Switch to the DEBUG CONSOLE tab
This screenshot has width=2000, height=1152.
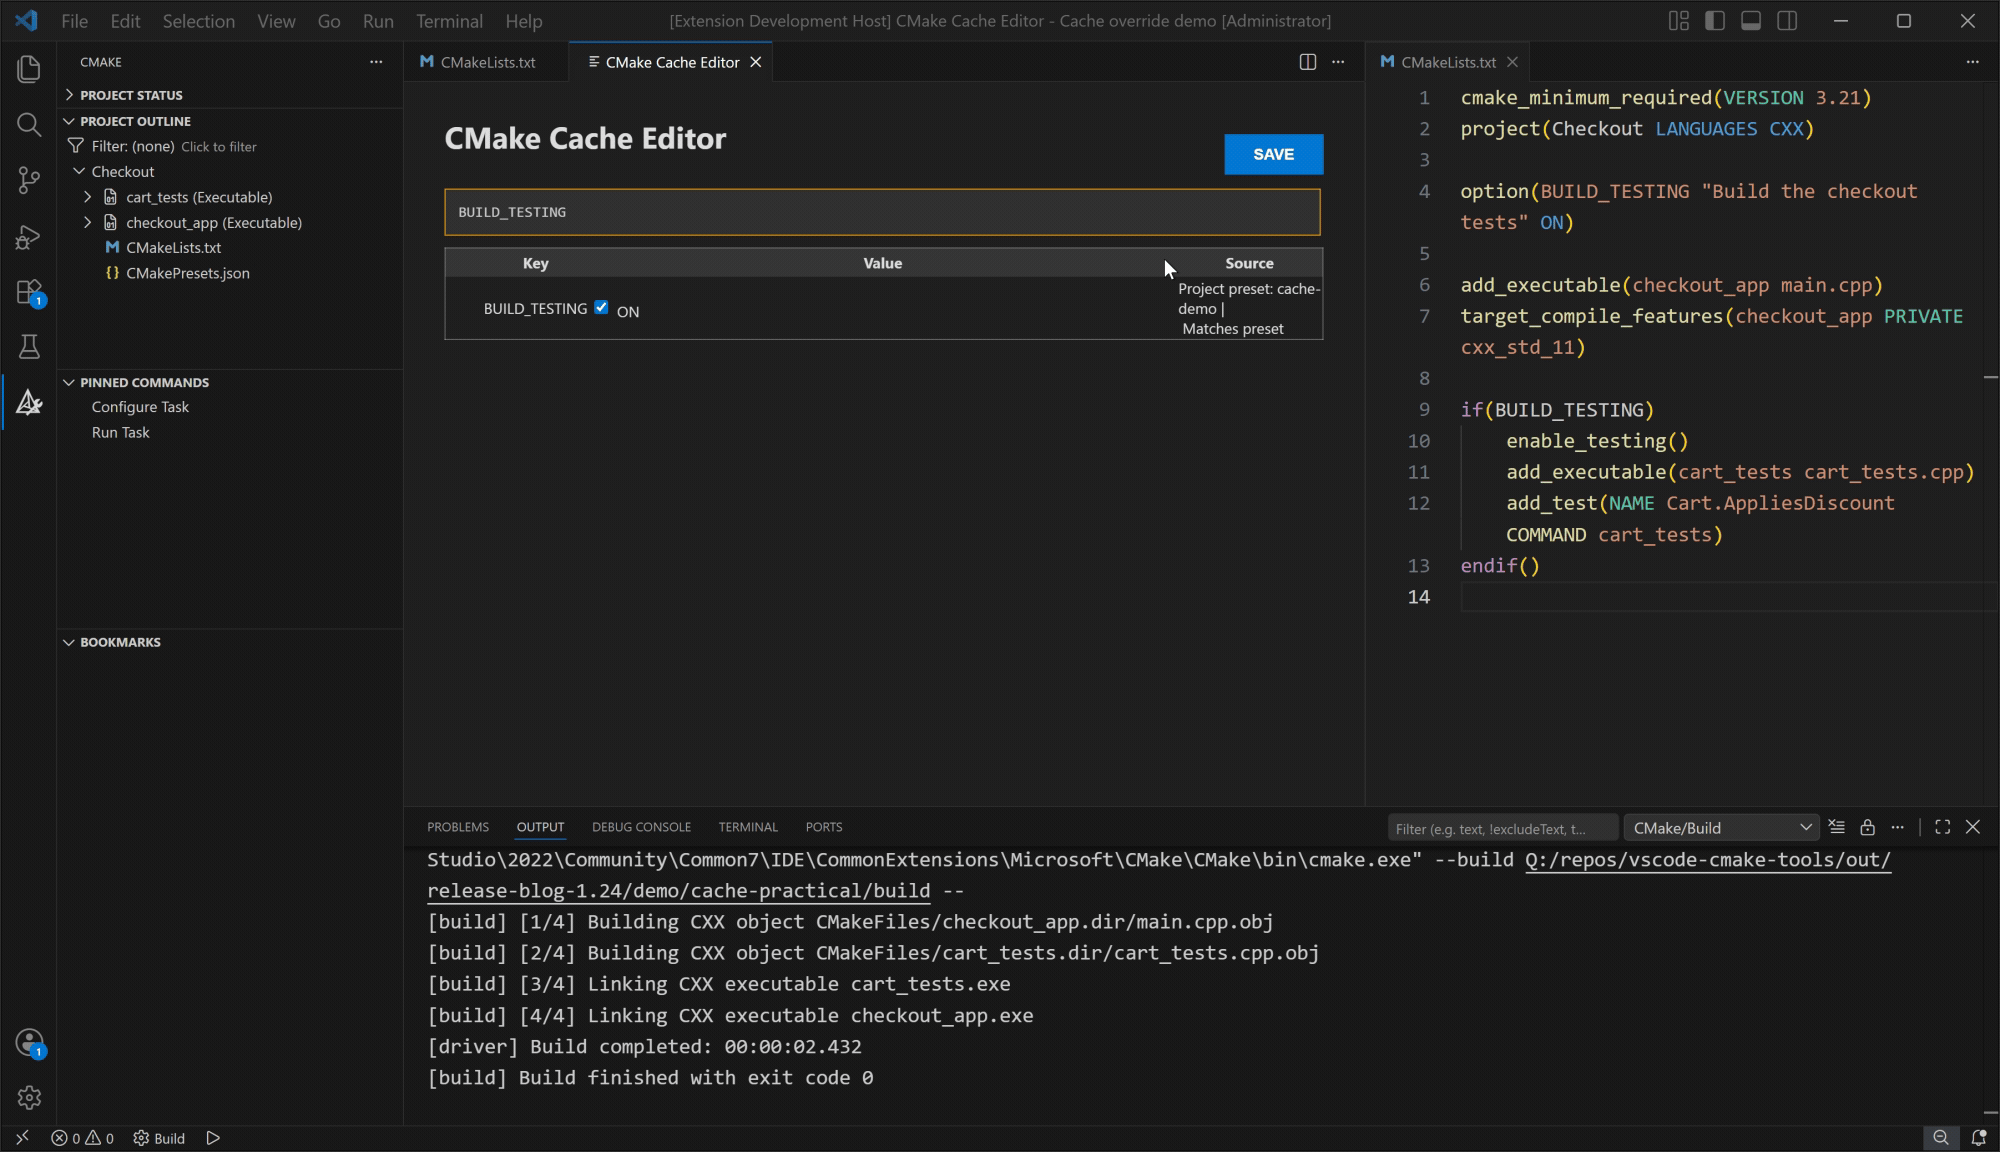point(641,827)
